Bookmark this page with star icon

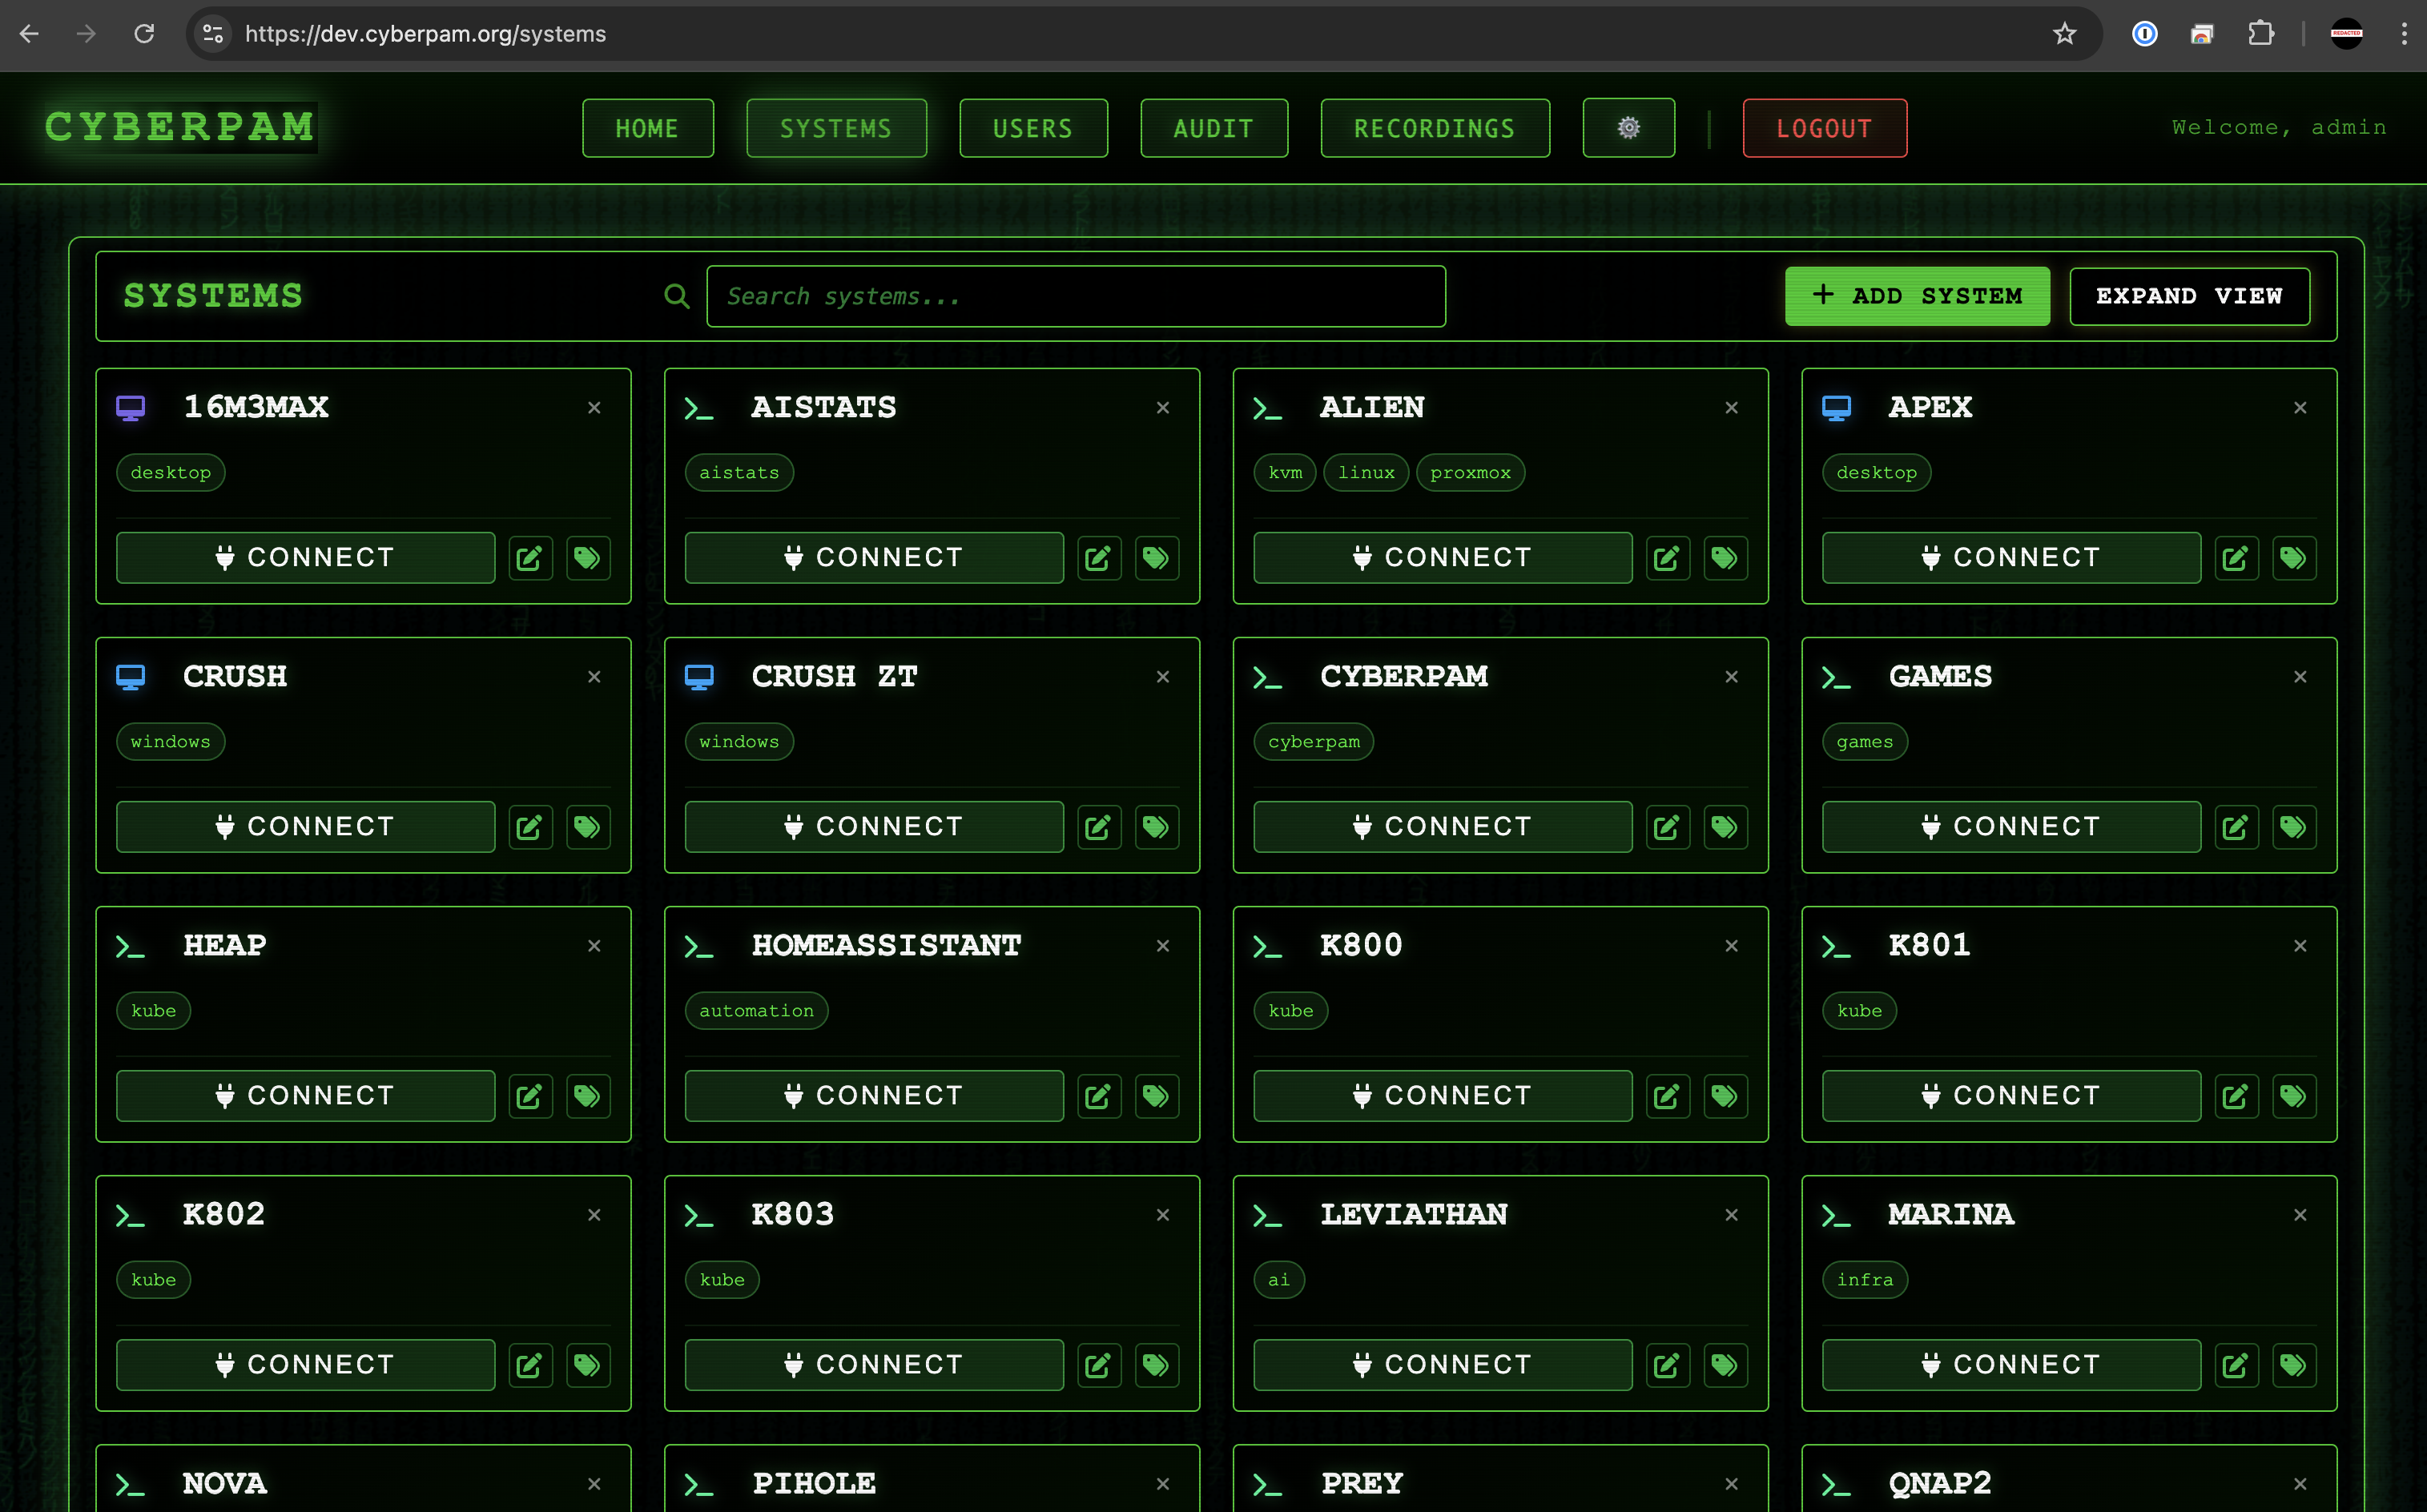point(2064,34)
